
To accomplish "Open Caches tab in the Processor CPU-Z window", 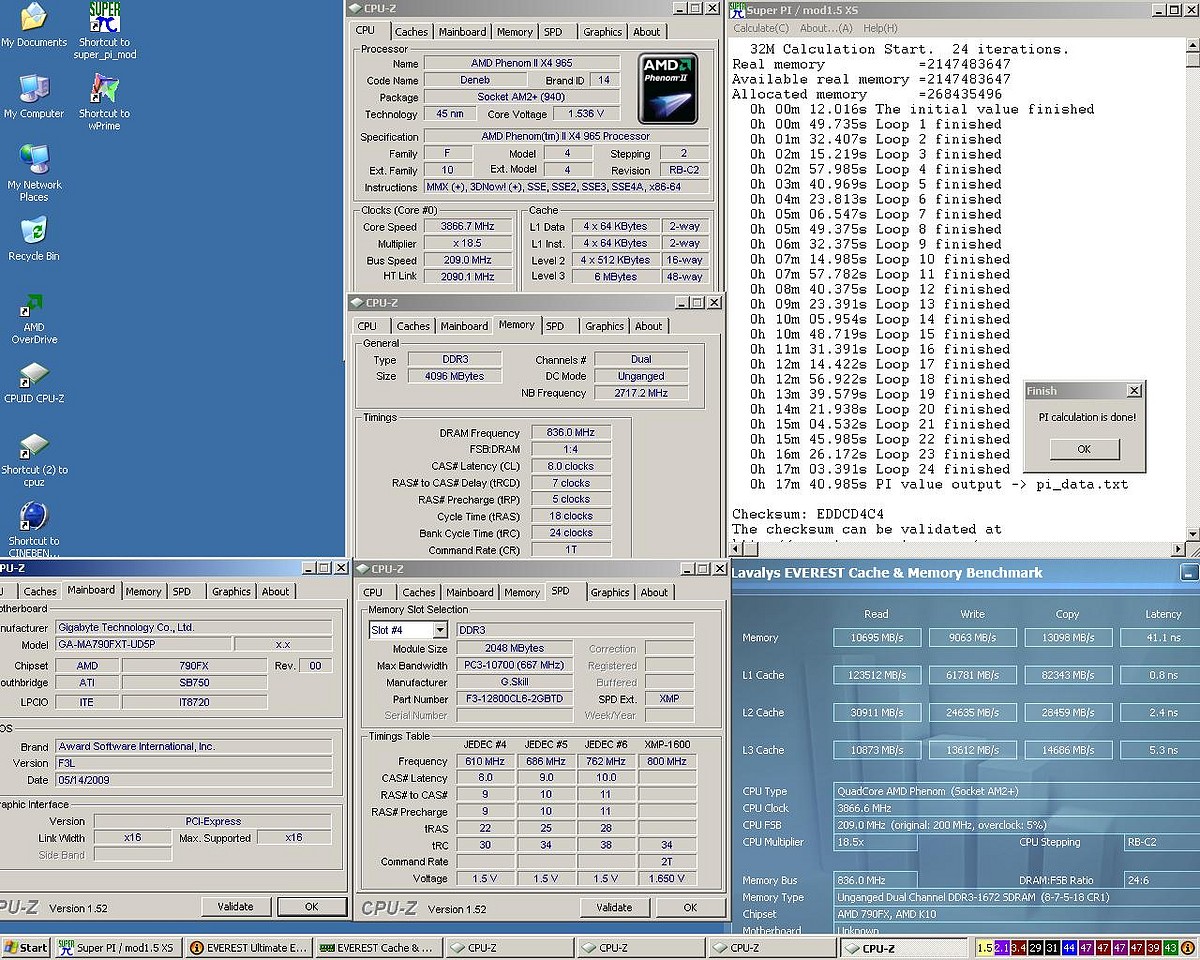I will pos(411,32).
